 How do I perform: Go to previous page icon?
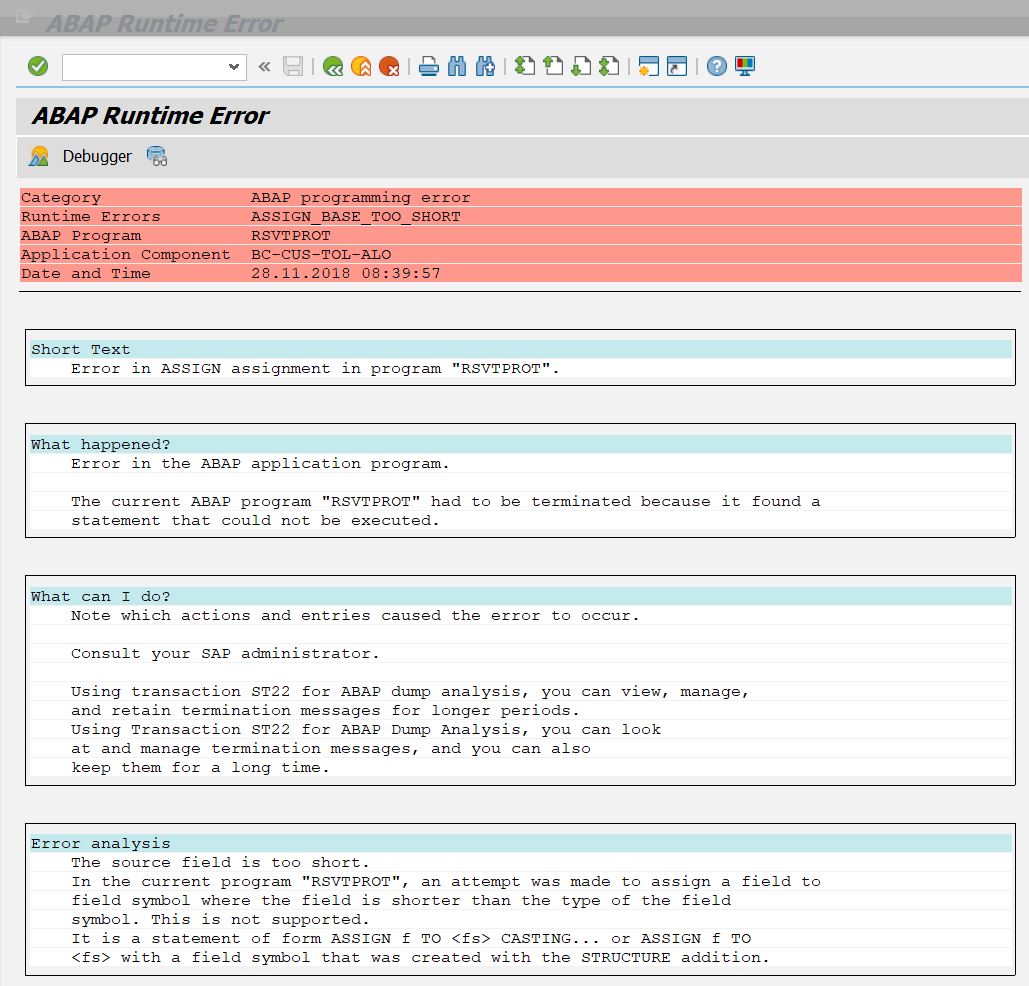tap(553, 66)
